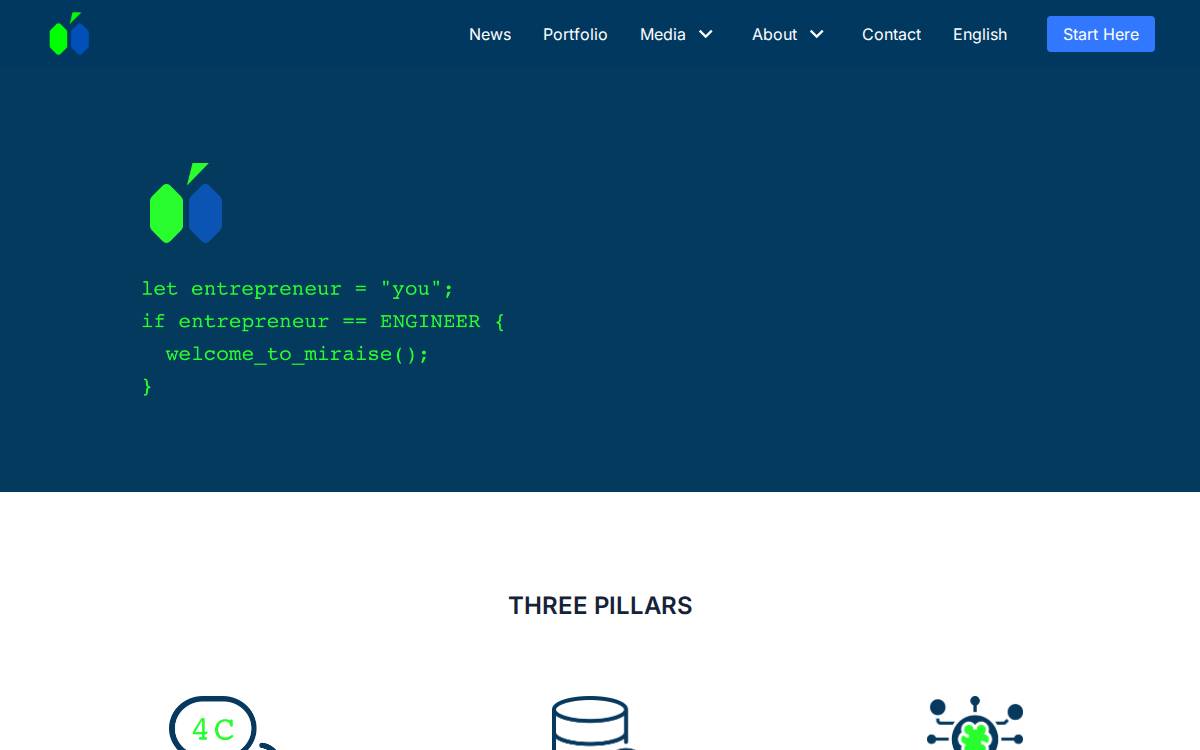Click the database cylinder pillar icon
The width and height of the screenshot is (1200, 750).
click(x=595, y=723)
